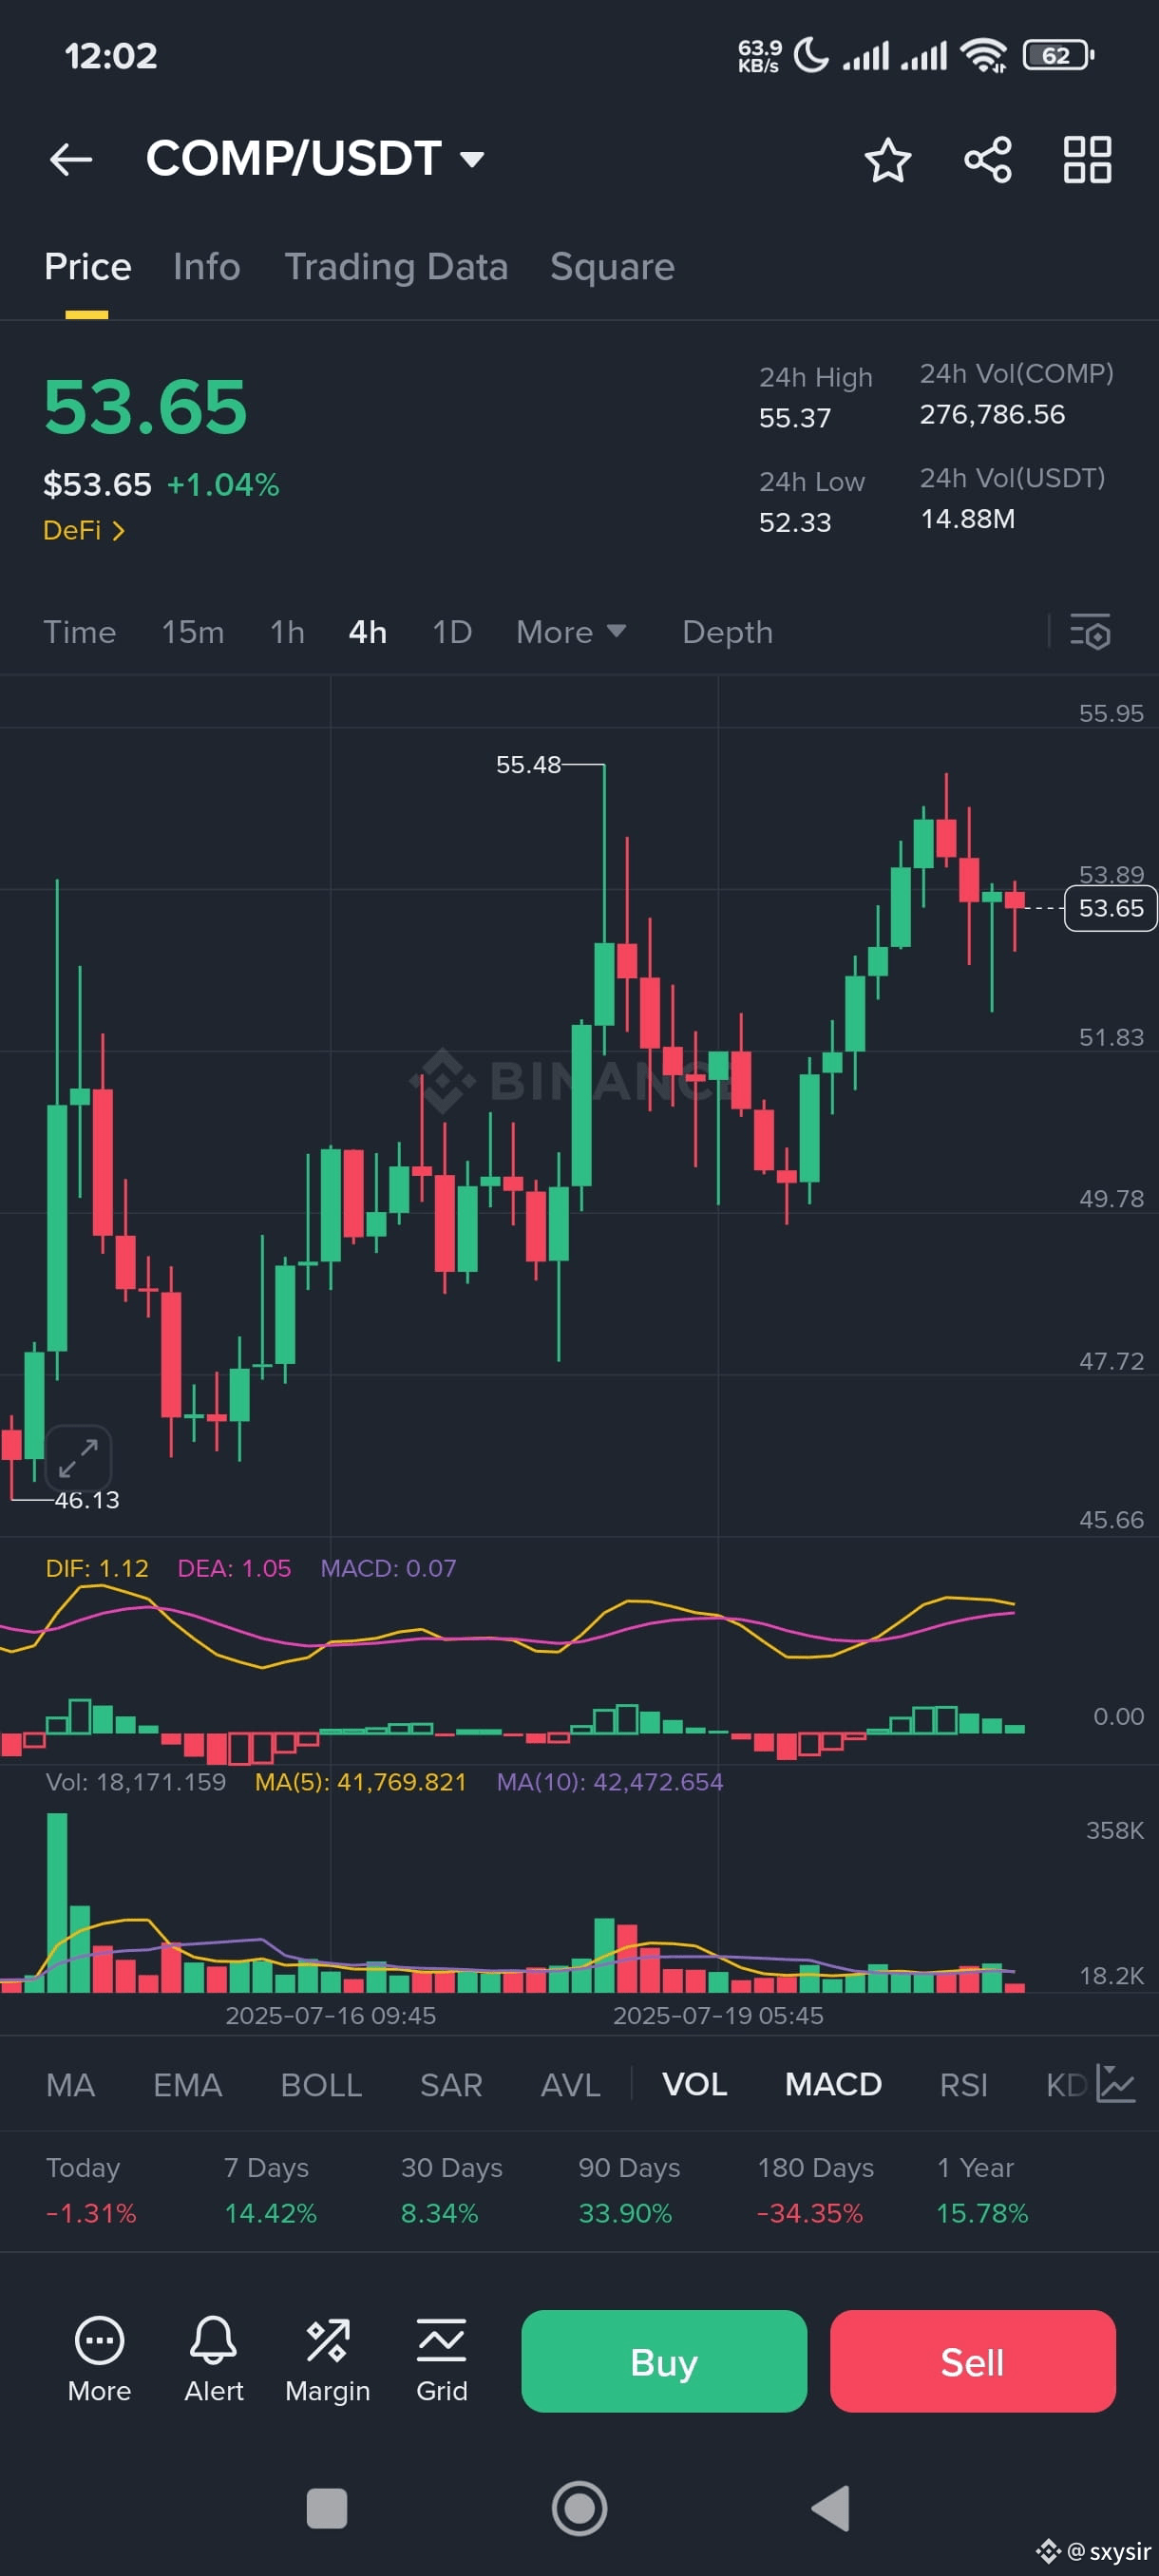
Task: Expand chart to fullscreen with arrows icon
Action: (78, 1457)
